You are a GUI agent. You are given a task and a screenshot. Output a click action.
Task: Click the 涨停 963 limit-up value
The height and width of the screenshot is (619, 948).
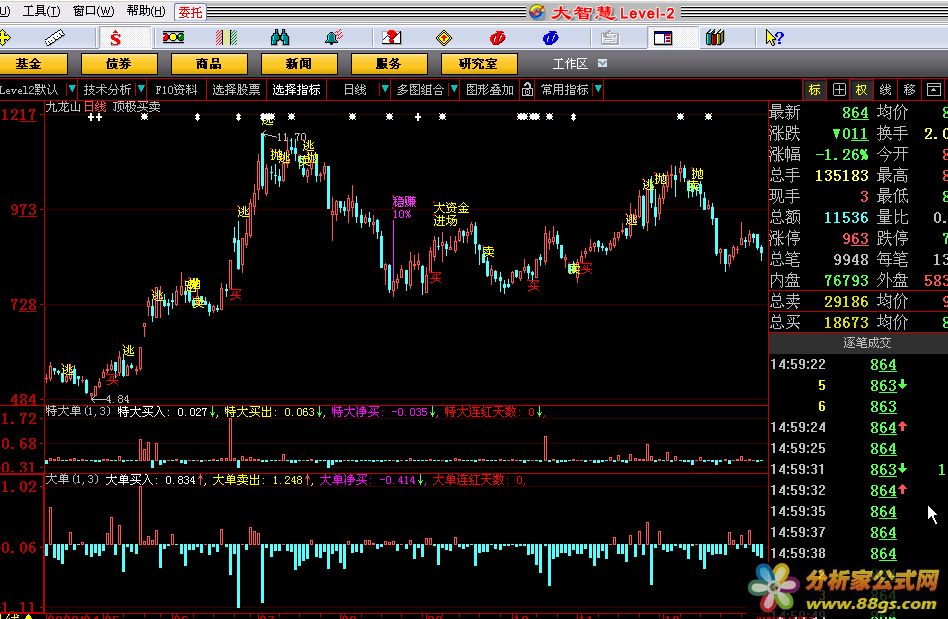point(855,239)
